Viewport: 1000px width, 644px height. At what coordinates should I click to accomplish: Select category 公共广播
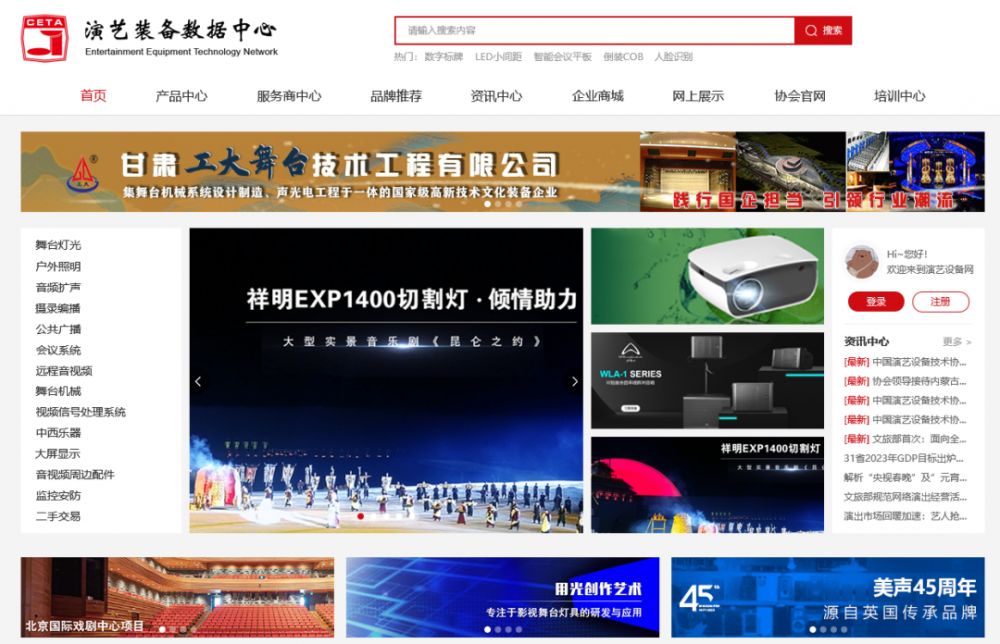[x=58, y=329]
